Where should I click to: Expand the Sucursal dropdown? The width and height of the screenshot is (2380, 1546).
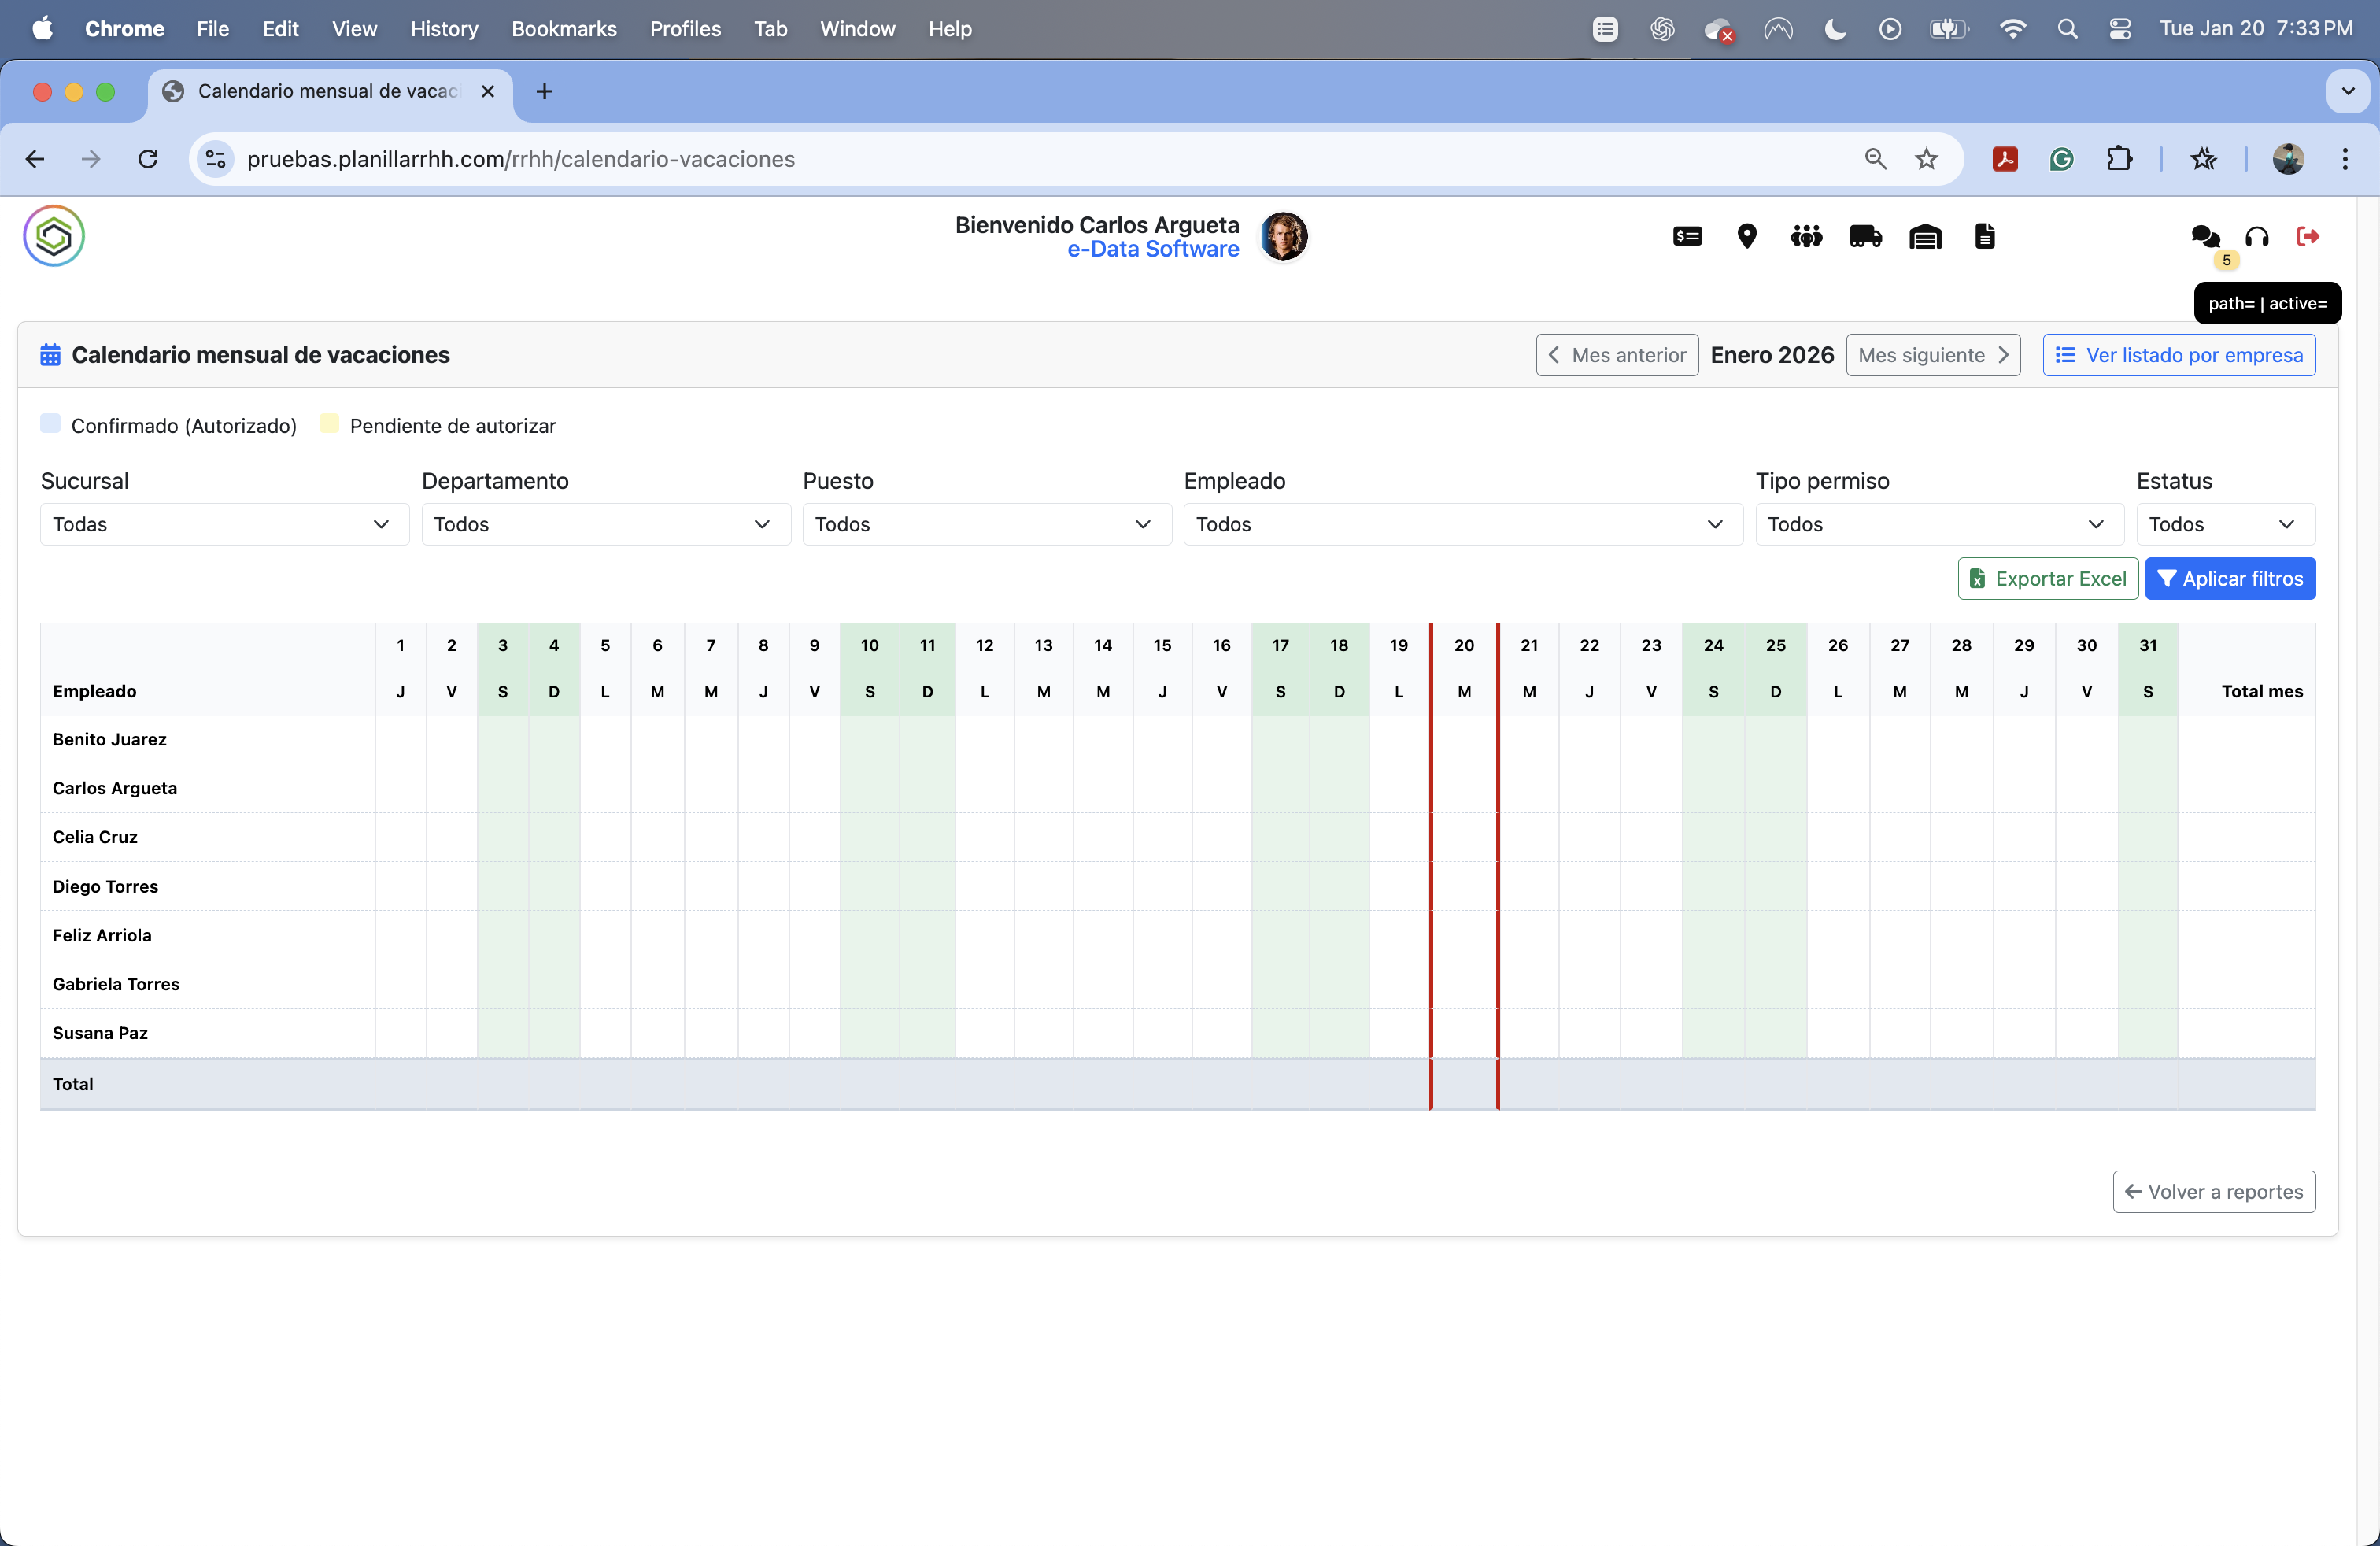click(x=224, y=524)
